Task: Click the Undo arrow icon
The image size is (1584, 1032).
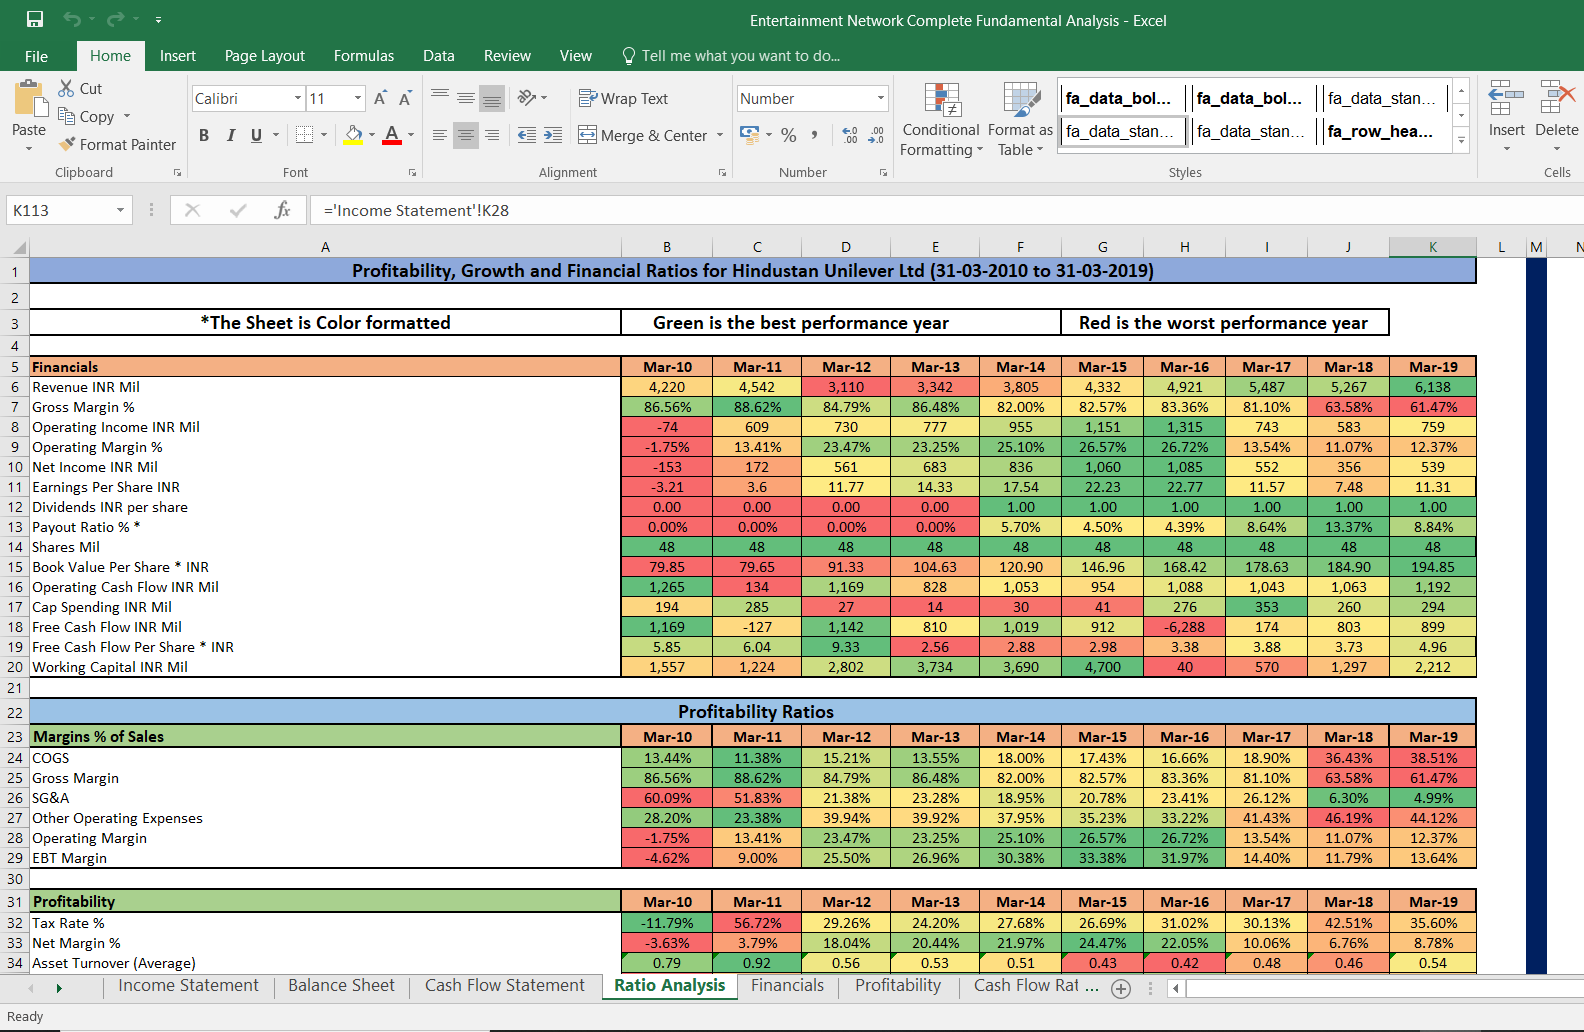Action: 72,19
